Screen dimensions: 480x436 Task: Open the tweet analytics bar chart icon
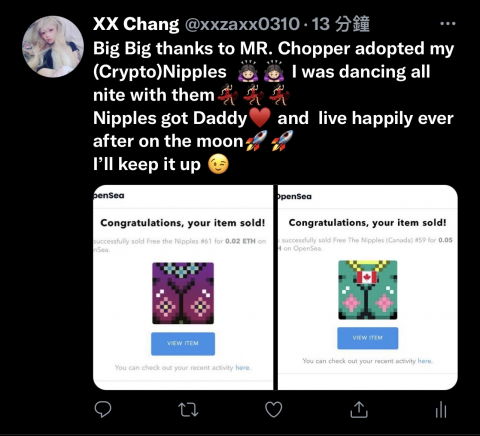[441, 409]
